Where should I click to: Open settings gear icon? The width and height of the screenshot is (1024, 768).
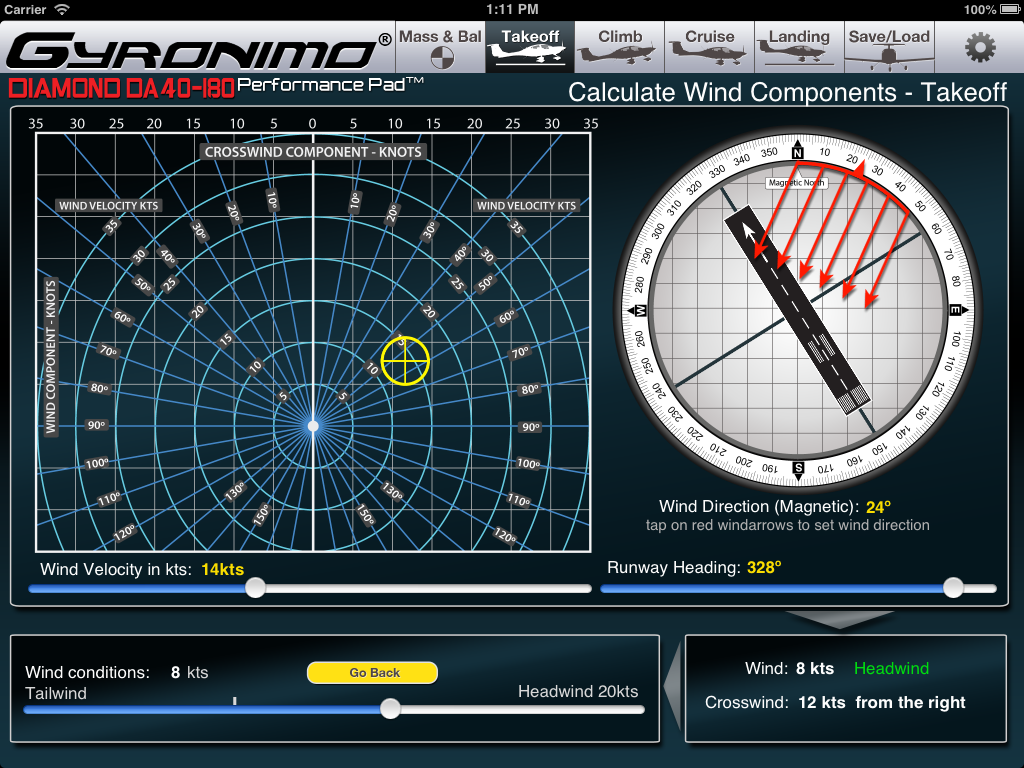980,48
